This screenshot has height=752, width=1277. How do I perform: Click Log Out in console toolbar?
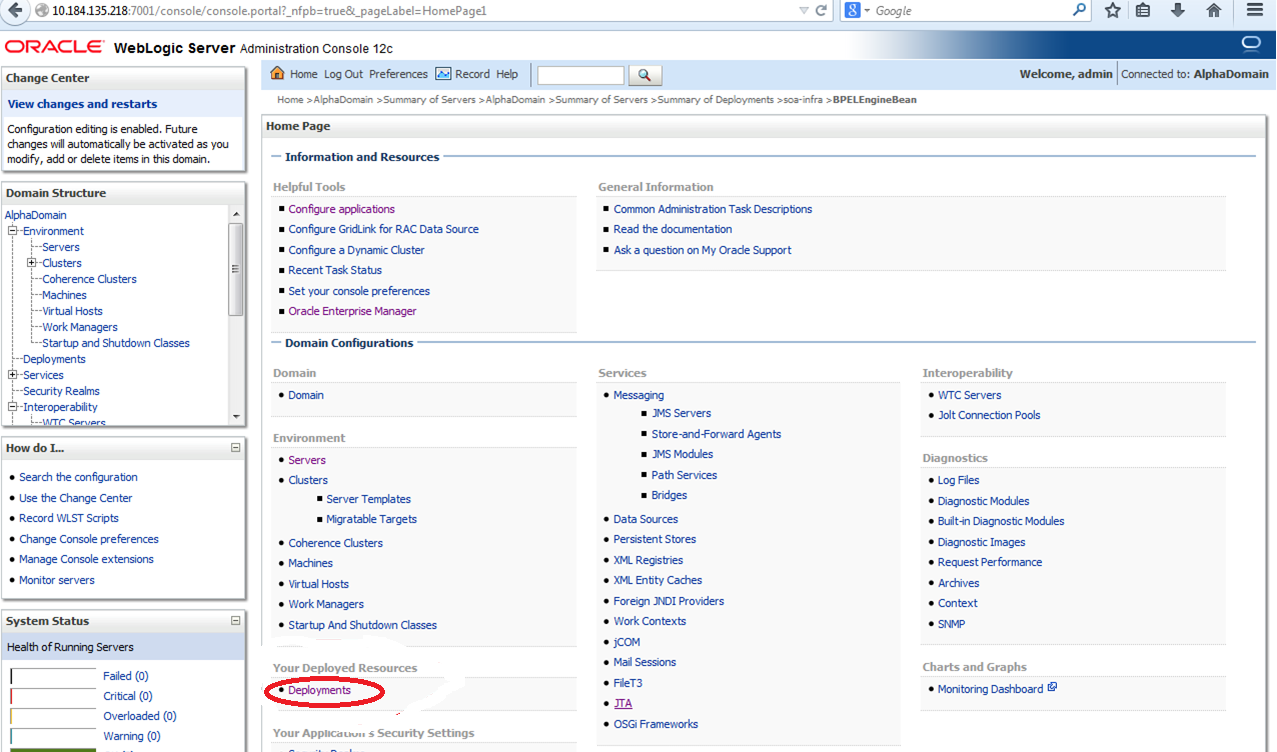coord(343,74)
